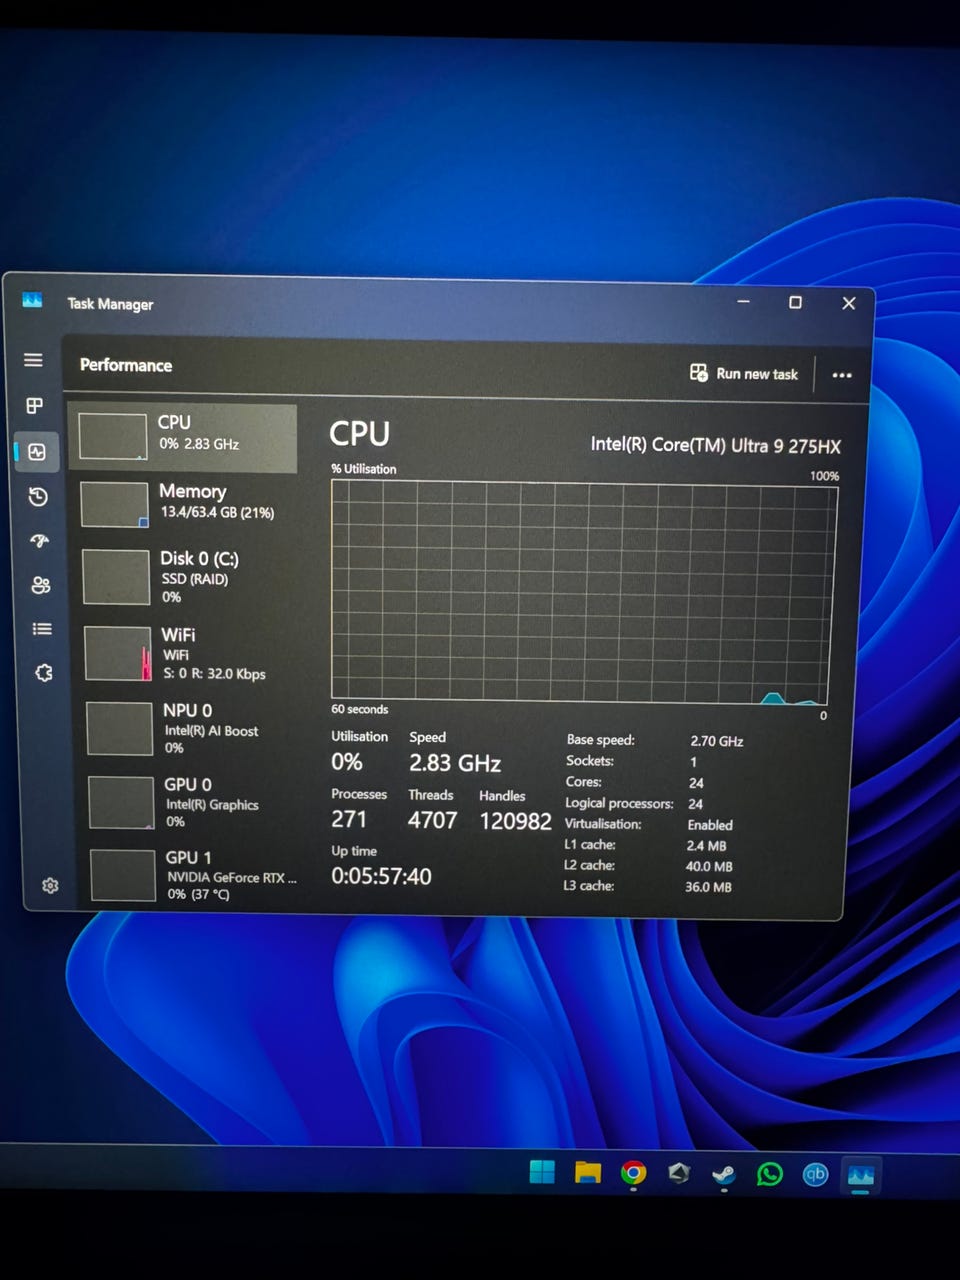Click the Processes count 271
The width and height of the screenshot is (960, 1280).
click(x=349, y=819)
